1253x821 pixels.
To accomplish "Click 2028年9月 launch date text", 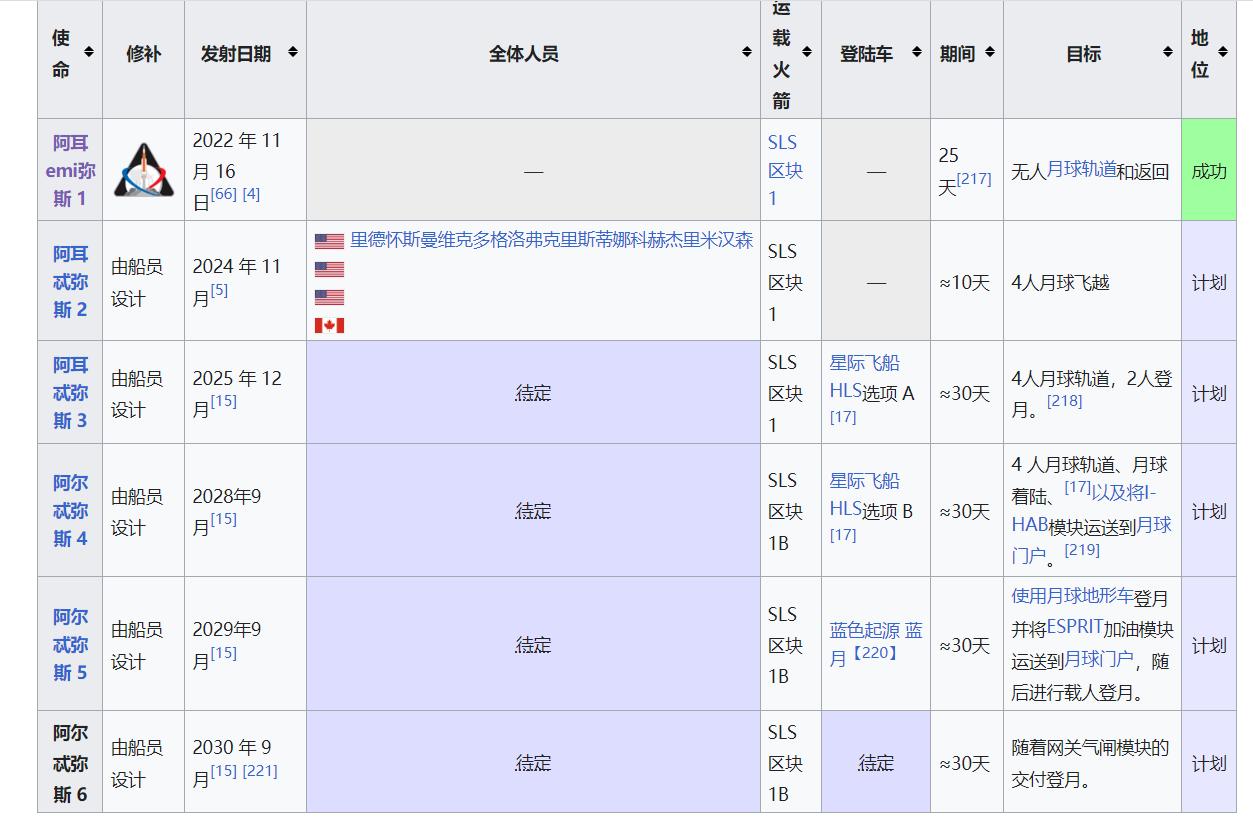I will click(x=227, y=510).
